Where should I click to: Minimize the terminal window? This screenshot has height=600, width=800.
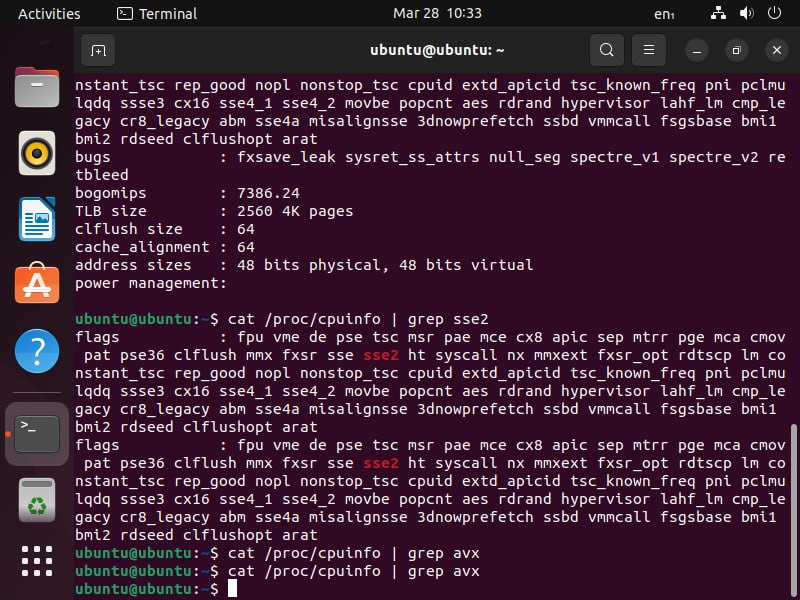click(696, 50)
